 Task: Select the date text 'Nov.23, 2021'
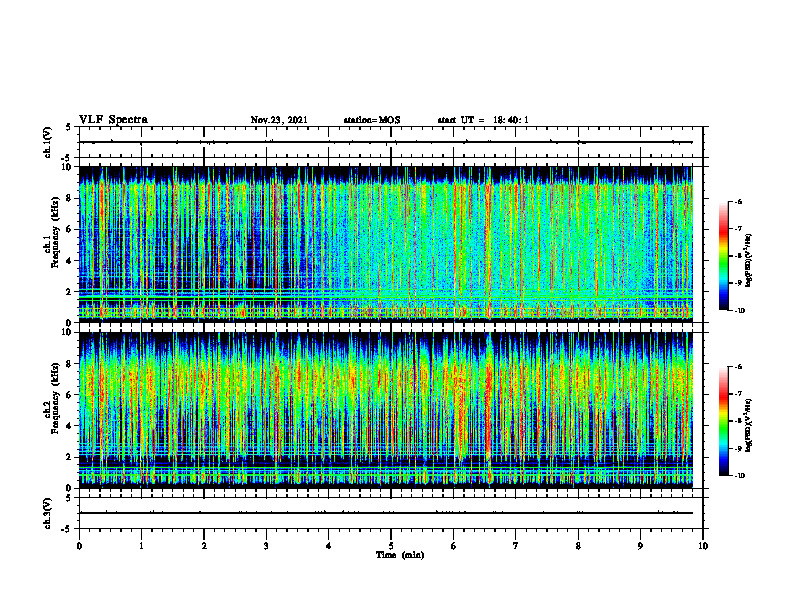coord(279,120)
